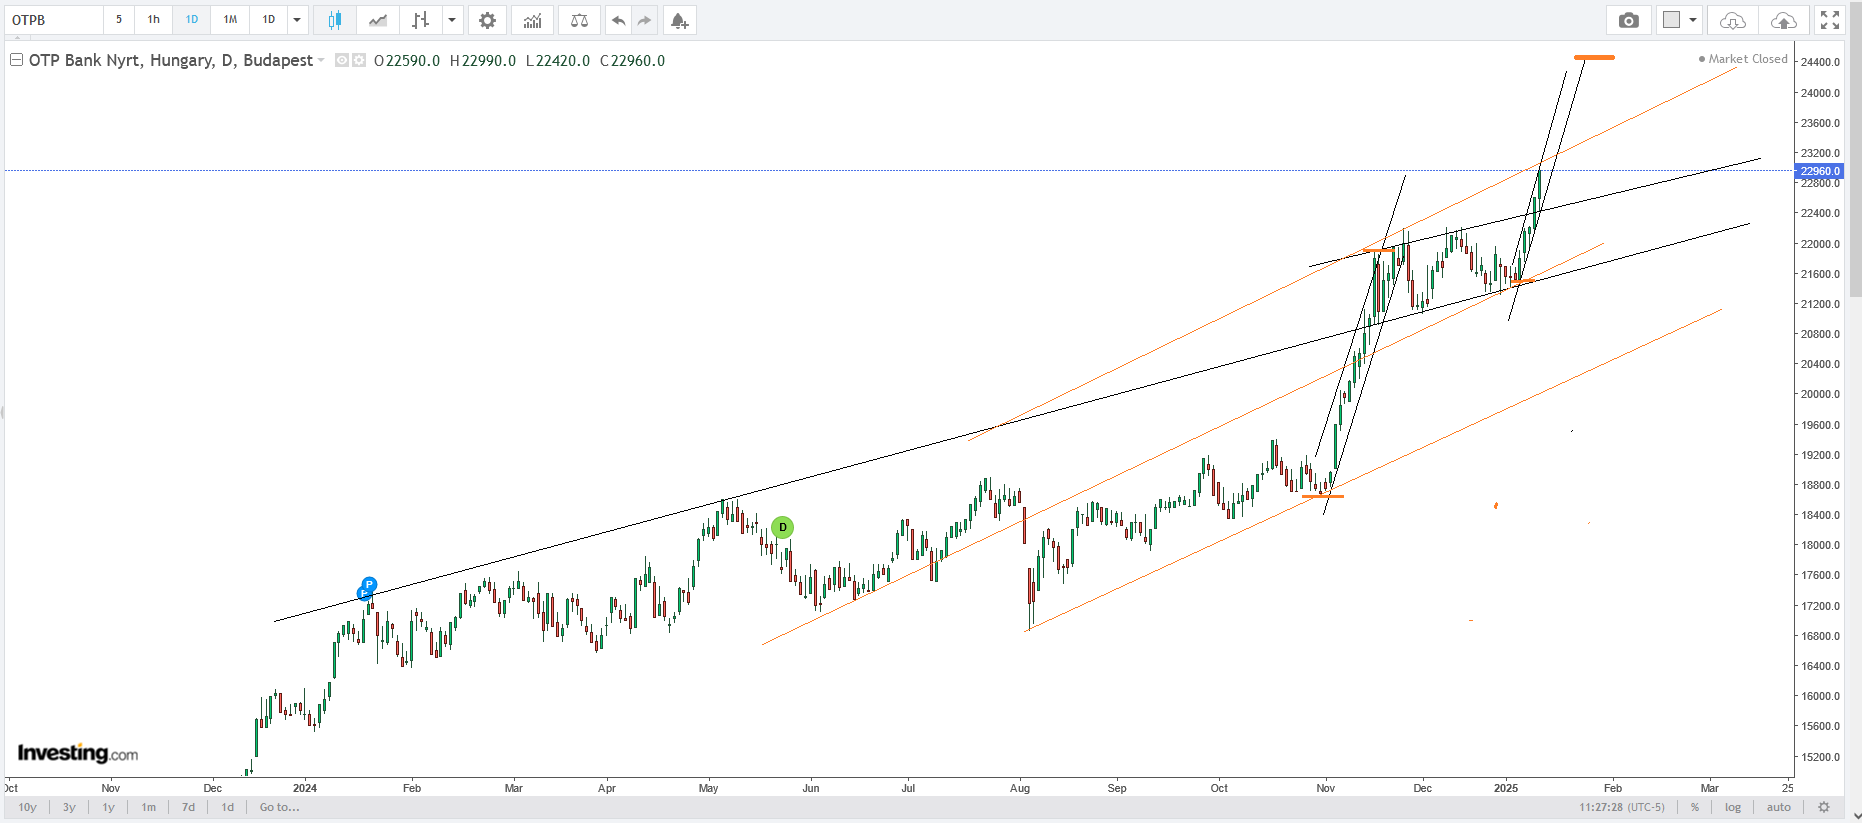The width and height of the screenshot is (1862, 823).
Task: Open chart properties gear in top toolbar
Action: [x=487, y=20]
